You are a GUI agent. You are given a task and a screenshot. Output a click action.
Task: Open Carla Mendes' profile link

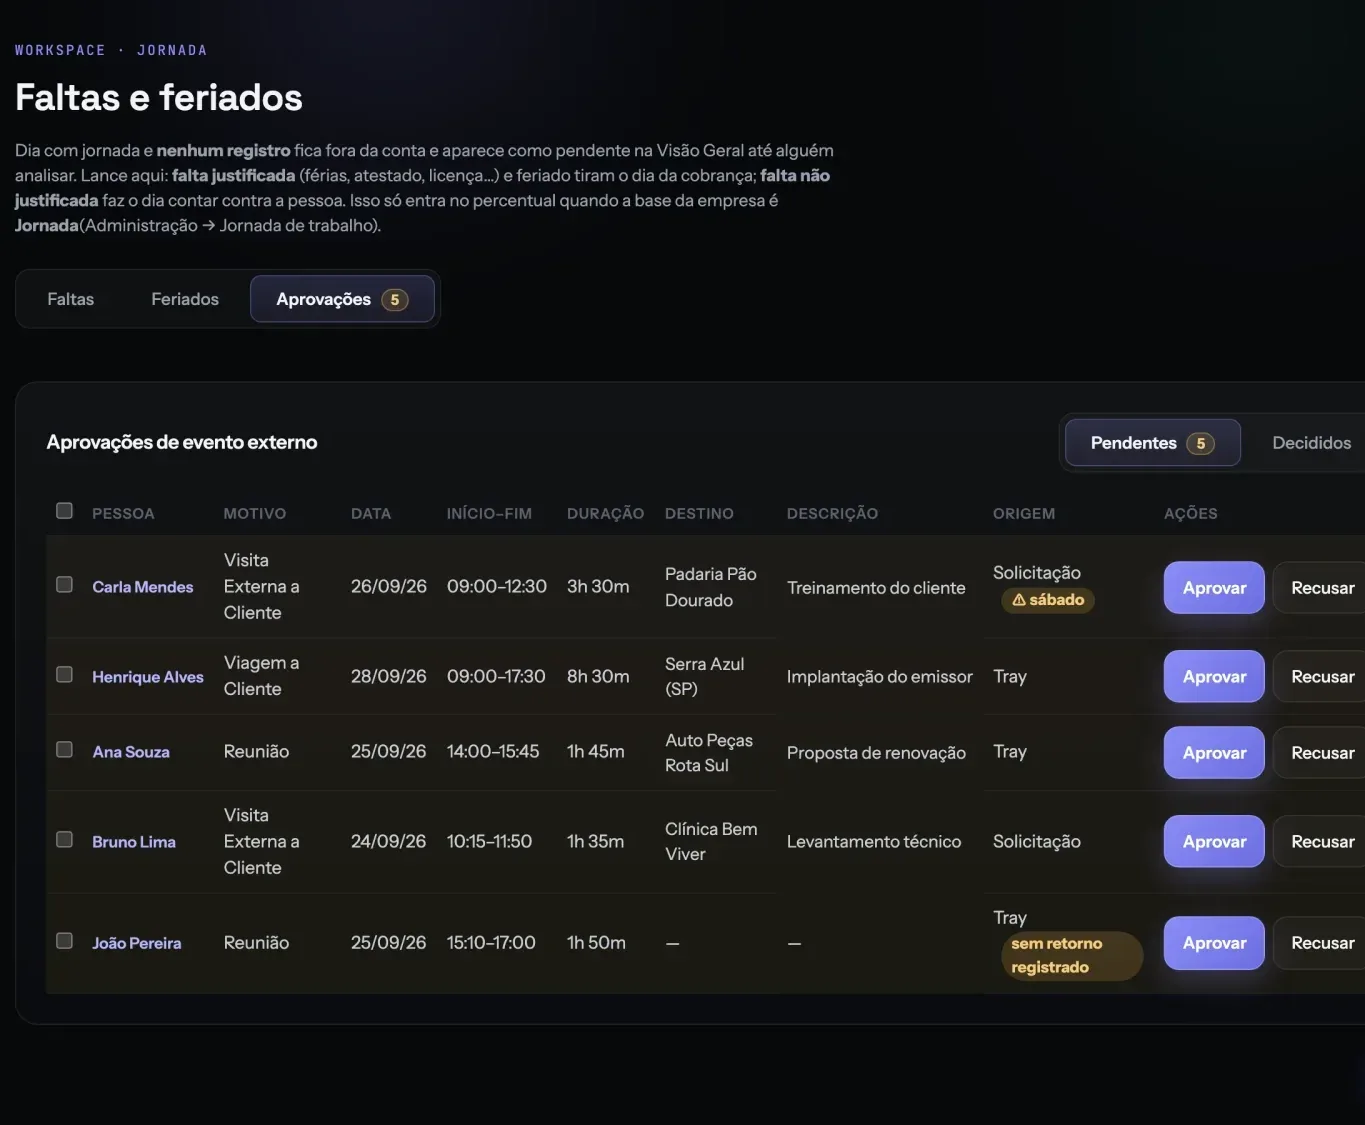(x=143, y=587)
